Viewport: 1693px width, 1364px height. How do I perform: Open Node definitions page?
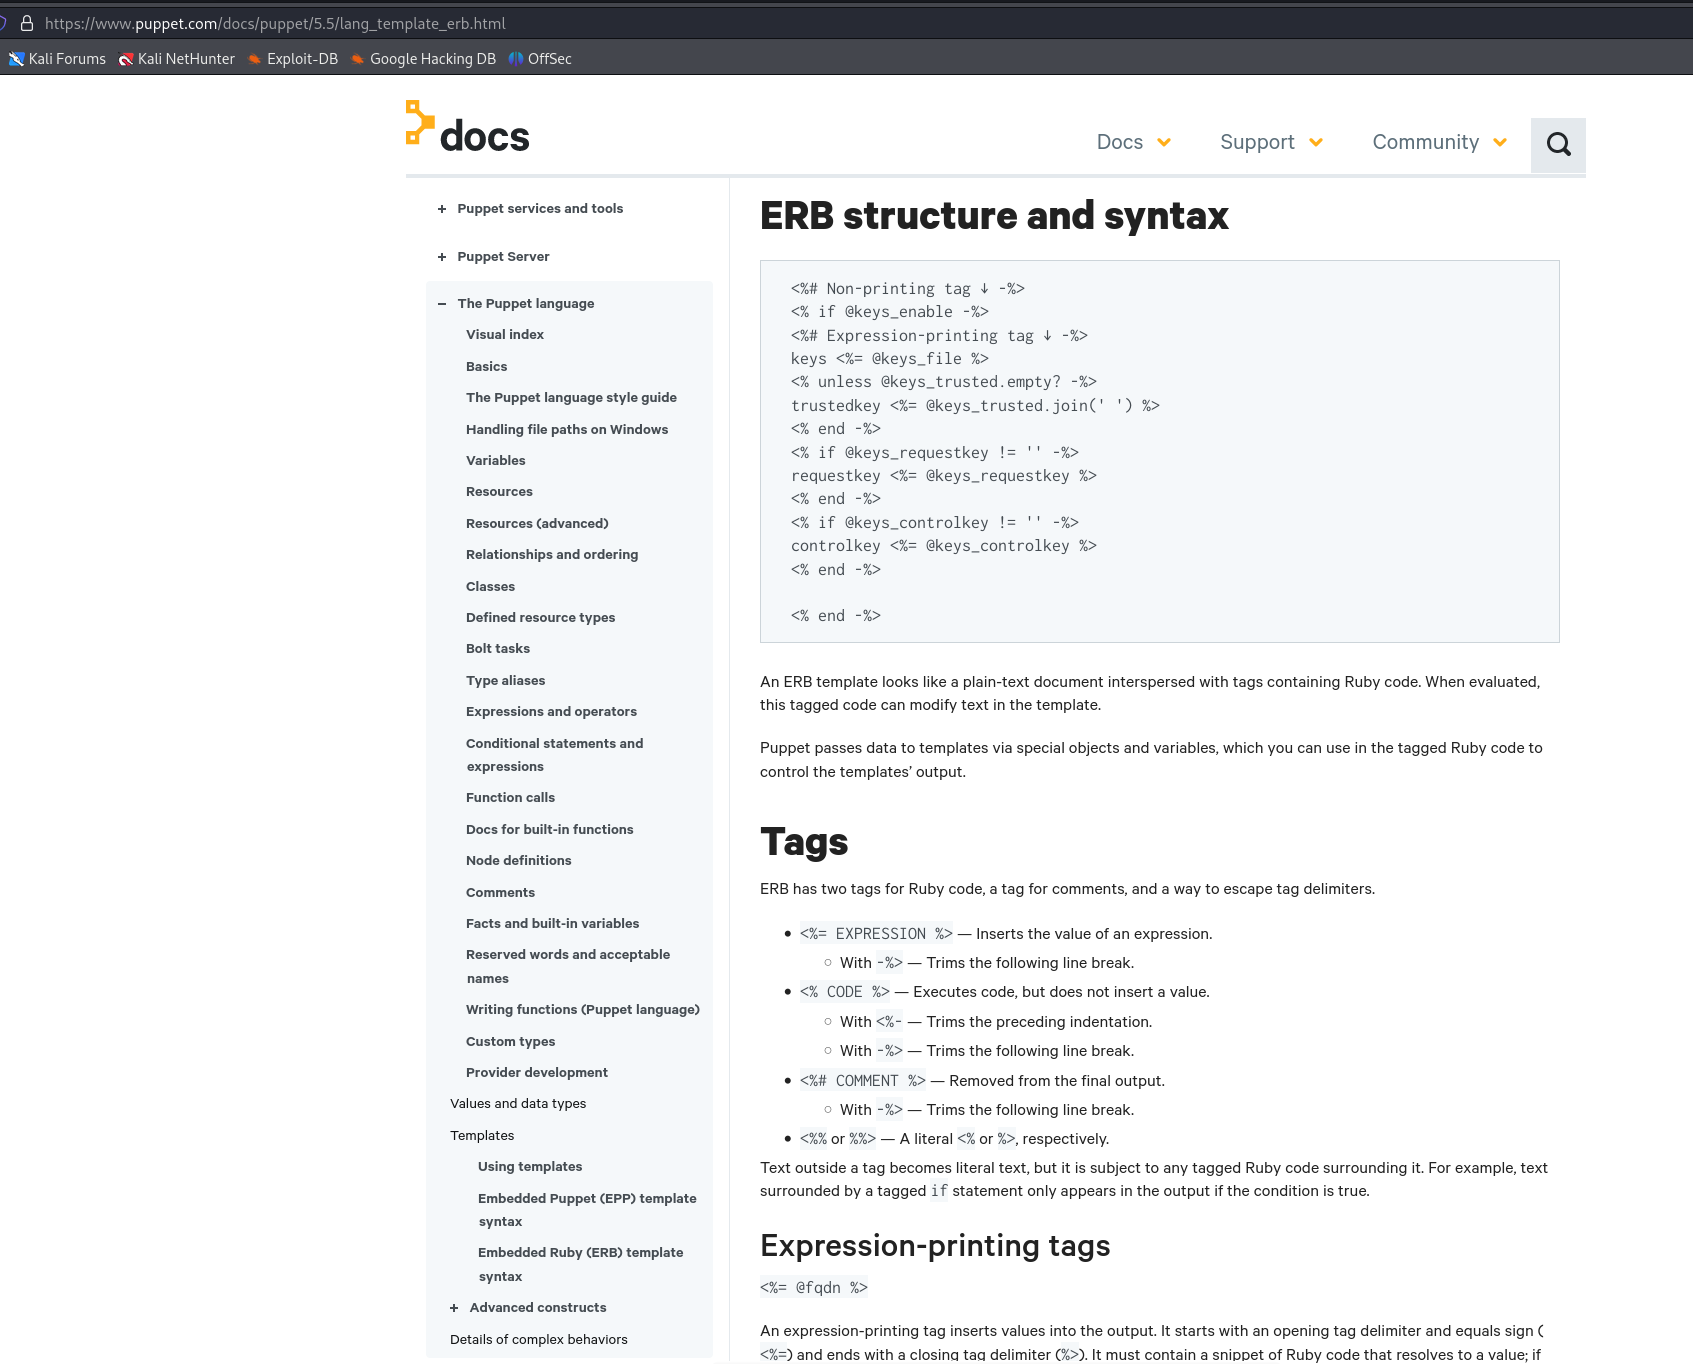[518, 861]
